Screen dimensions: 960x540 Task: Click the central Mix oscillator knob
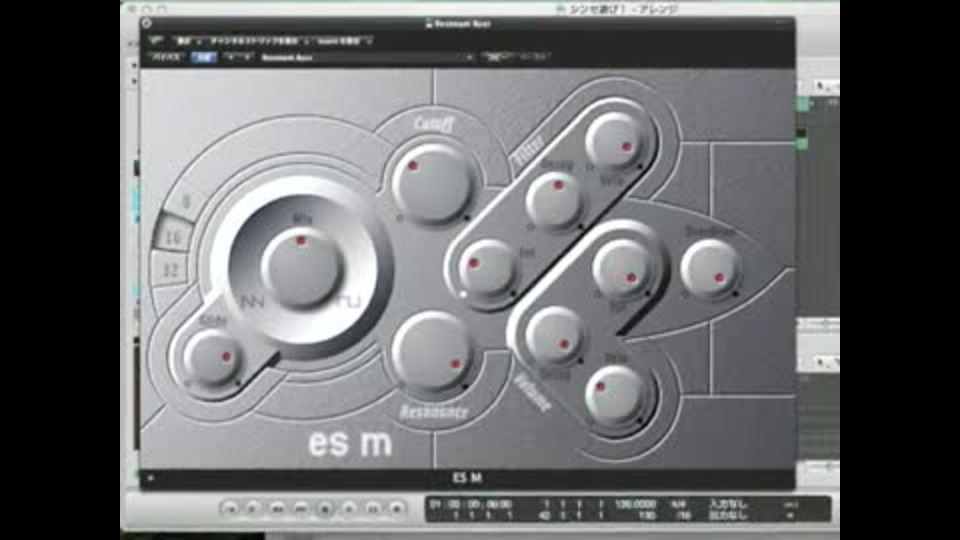pos(301,266)
